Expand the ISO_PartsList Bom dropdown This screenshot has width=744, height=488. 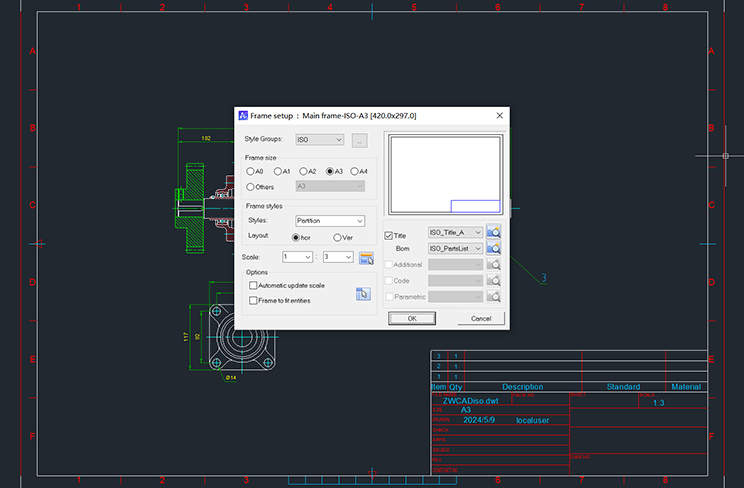(x=479, y=248)
